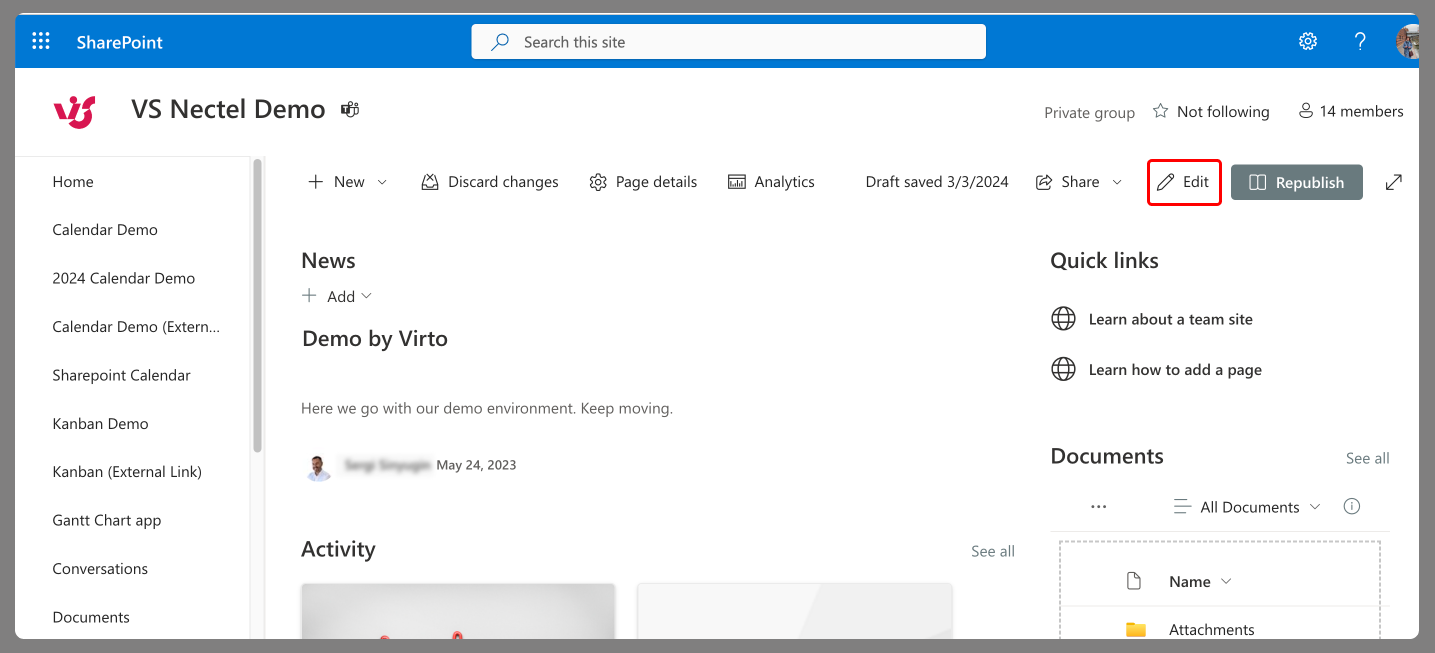Open Calendar Demo navigation link
This screenshot has height=653, width=1435.
(105, 230)
